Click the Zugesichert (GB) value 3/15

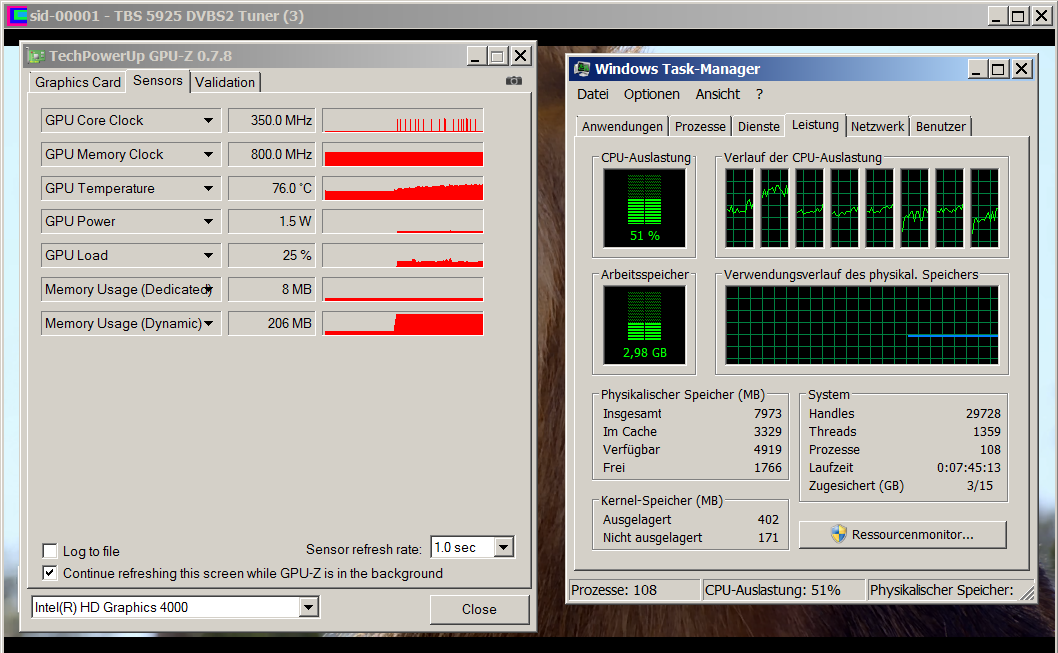980,486
